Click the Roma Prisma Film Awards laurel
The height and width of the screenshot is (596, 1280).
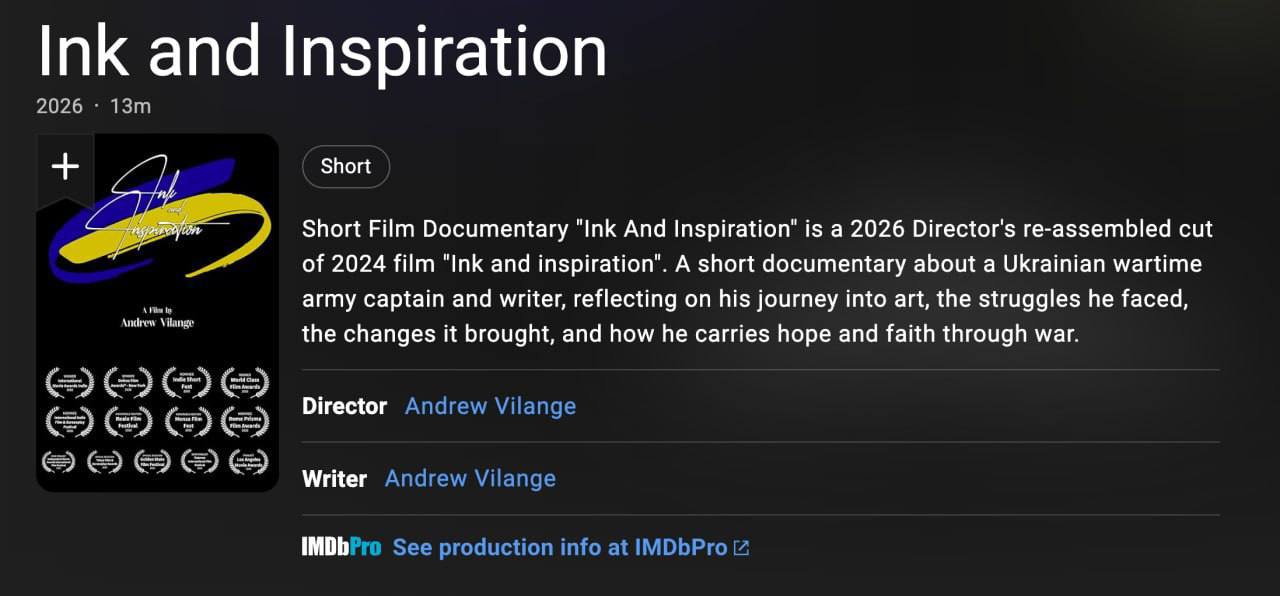point(245,422)
